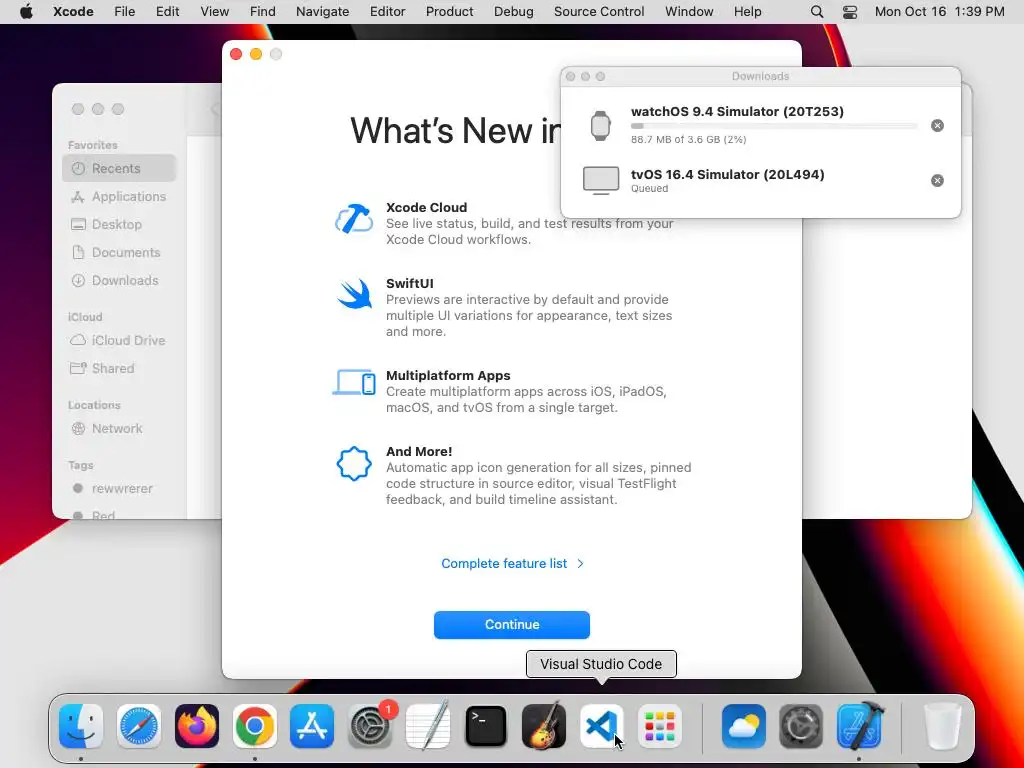Screen dimensions: 1024x768
Task: Click the watchOS simulator watch icon
Action: [x=601, y=125]
